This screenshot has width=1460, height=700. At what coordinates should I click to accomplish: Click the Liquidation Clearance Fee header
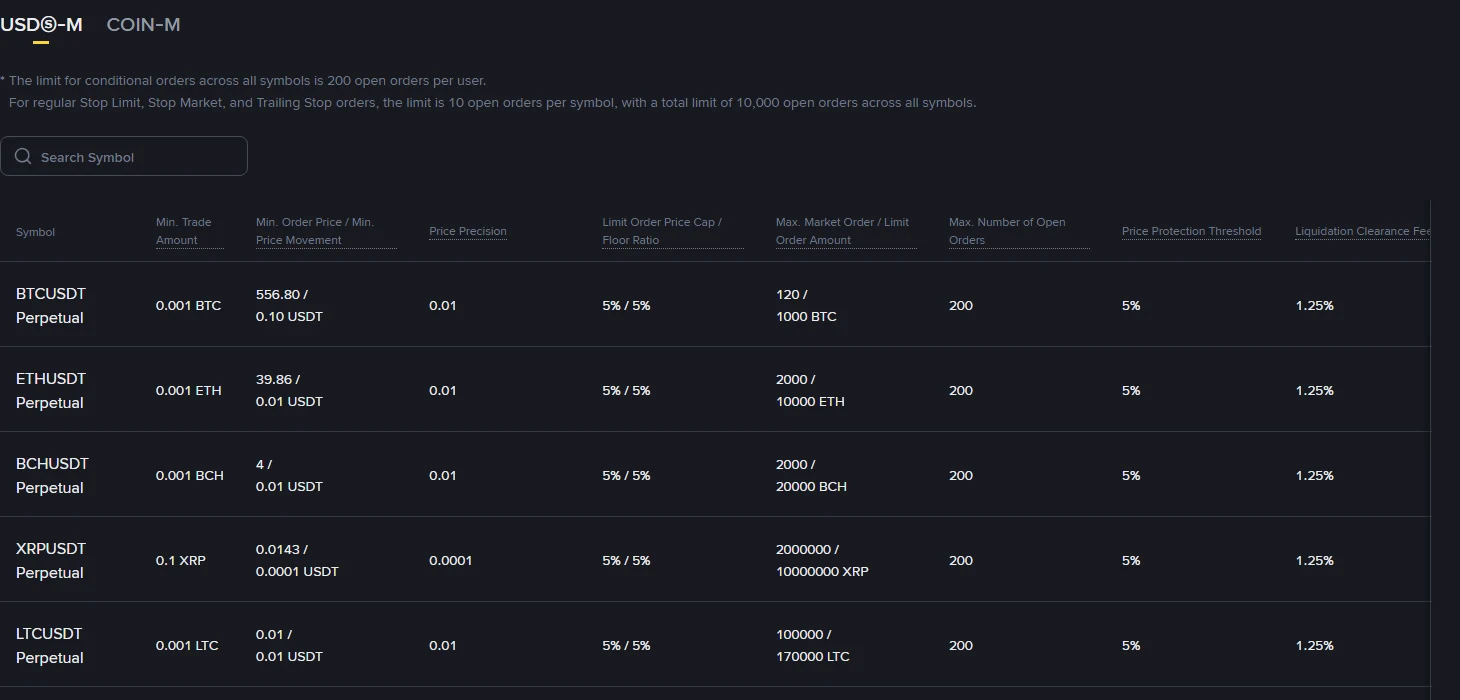pyautogui.click(x=1363, y=231)
